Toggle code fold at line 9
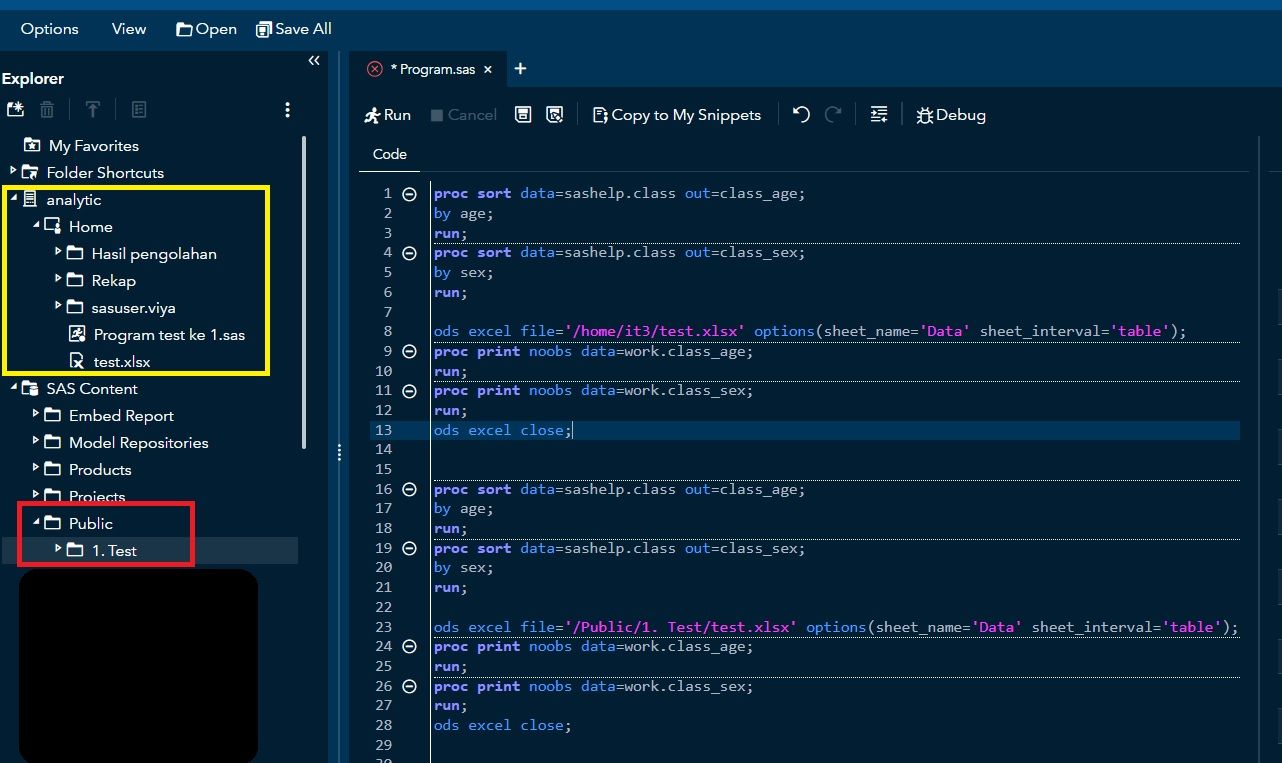The height and width of the screenshot is (763, 1282). pyautogui.click(x=409, y=352)
